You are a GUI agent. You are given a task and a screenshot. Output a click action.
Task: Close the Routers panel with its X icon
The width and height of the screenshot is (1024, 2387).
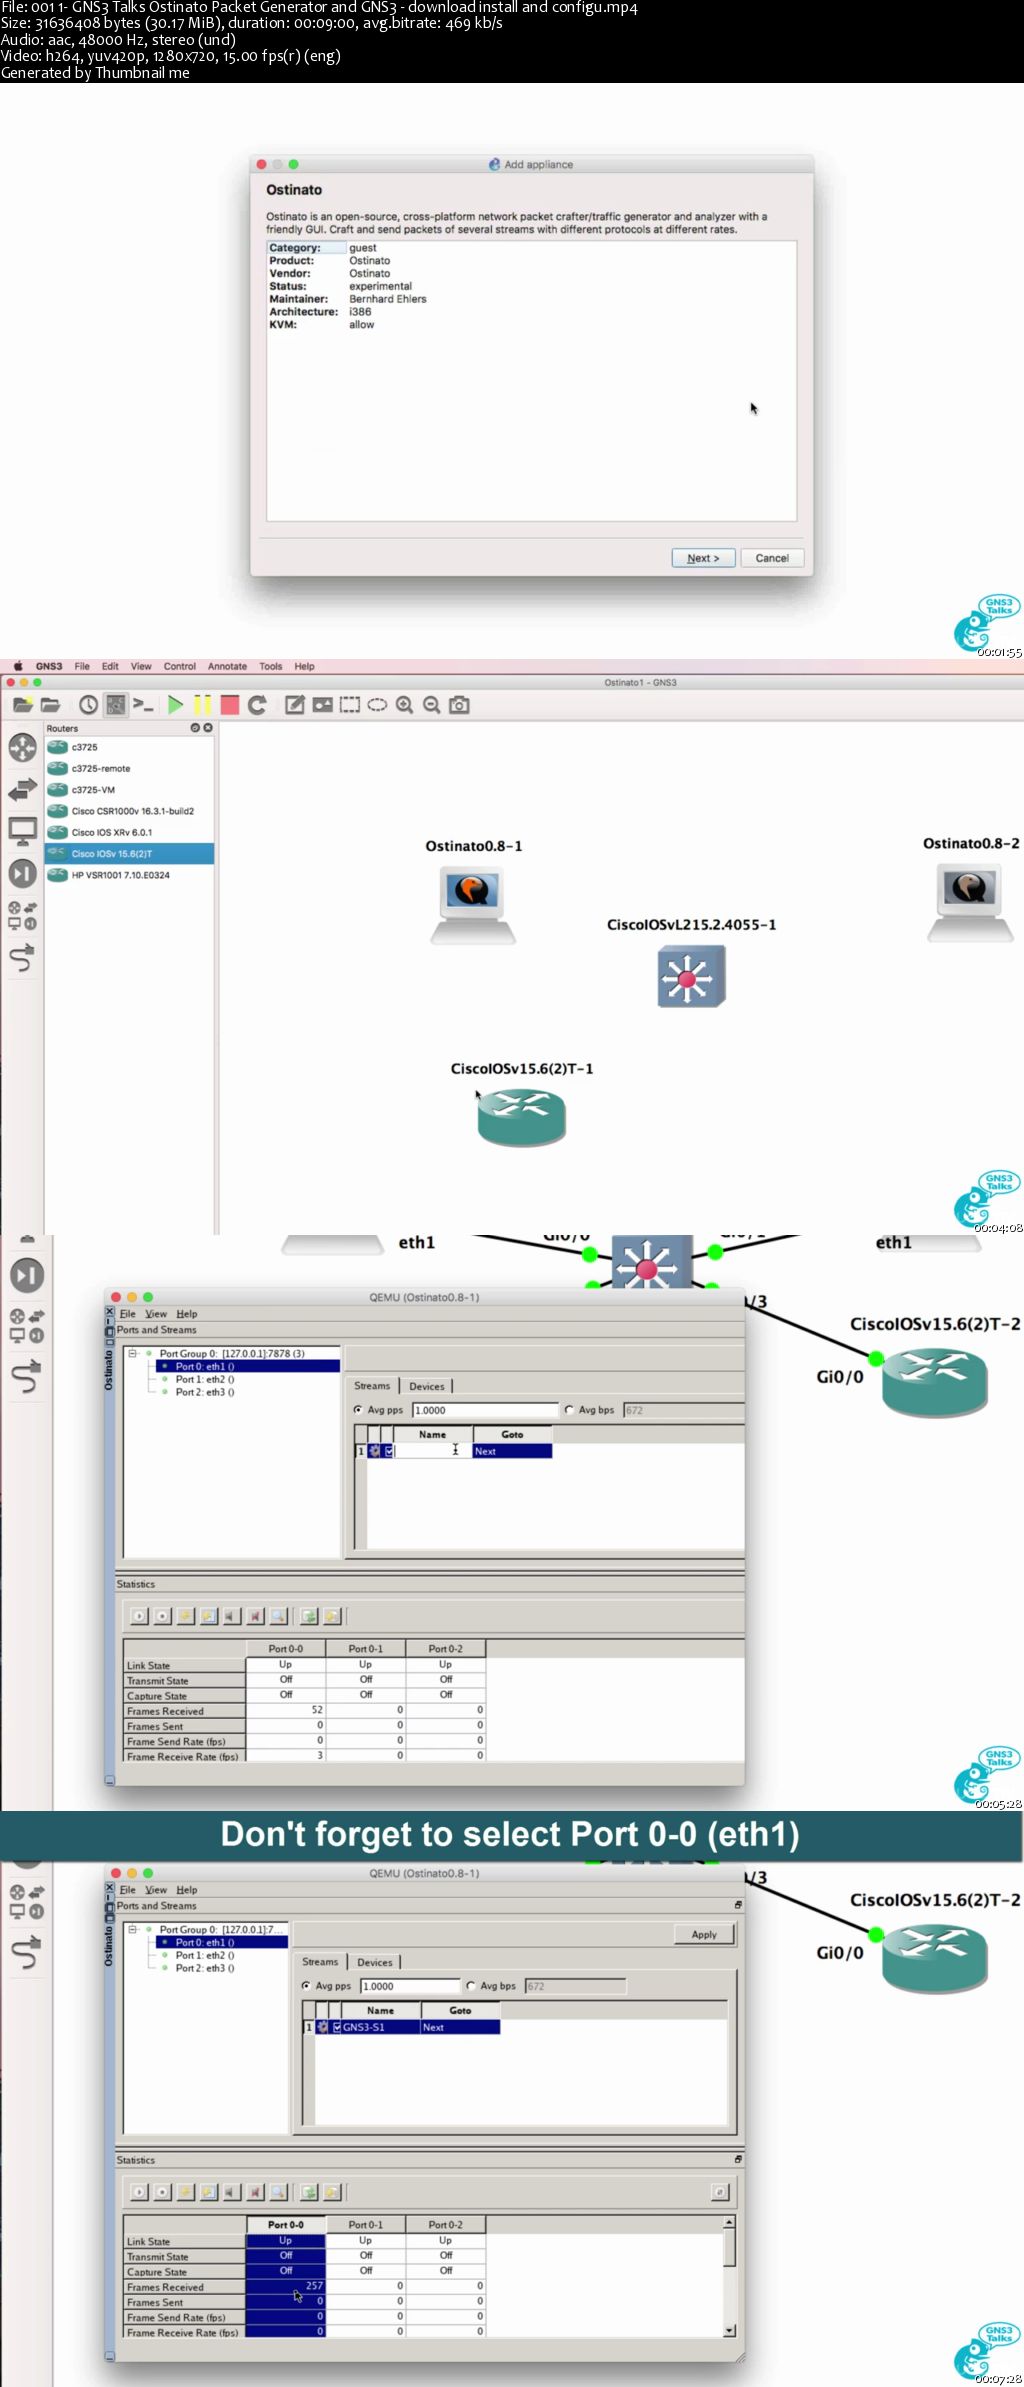point(208,728)
